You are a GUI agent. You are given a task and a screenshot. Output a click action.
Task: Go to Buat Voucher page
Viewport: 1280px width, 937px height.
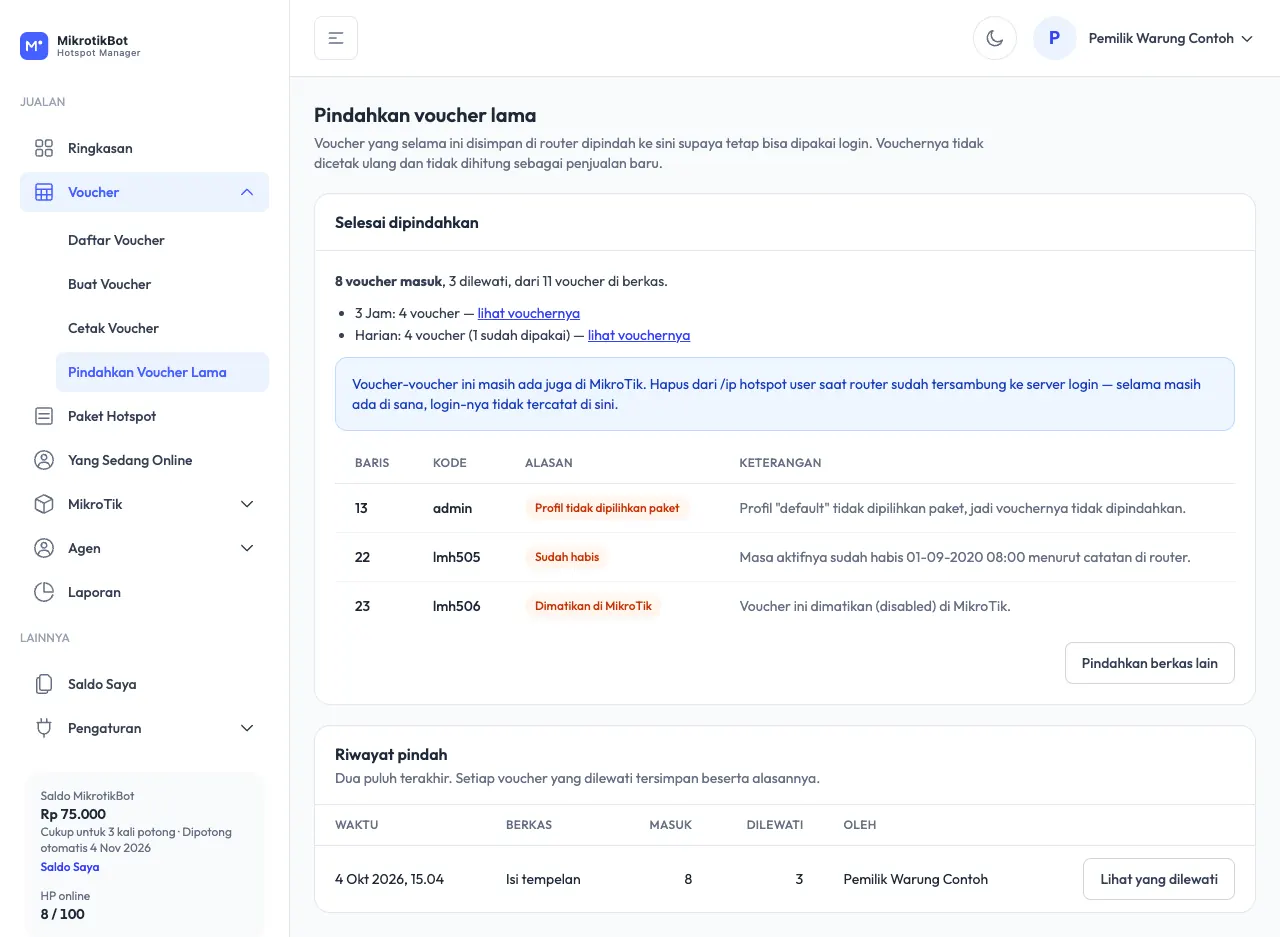click(x=162, y=284)
